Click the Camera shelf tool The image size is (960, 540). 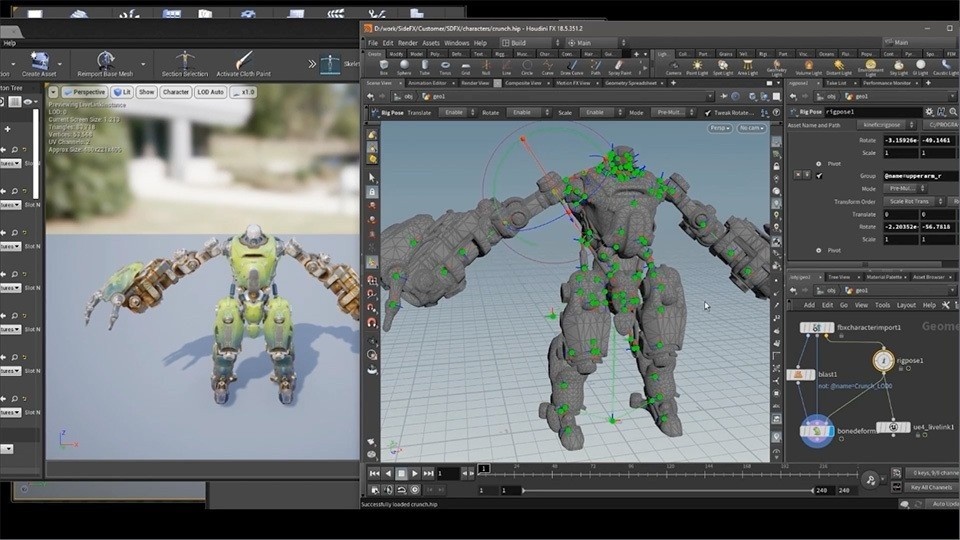673,67
